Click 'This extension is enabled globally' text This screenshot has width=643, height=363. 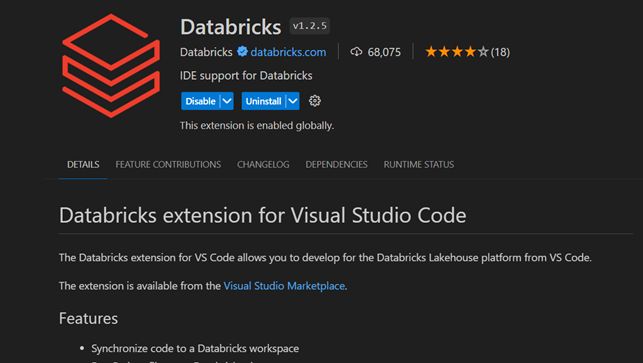click(257, 126)
